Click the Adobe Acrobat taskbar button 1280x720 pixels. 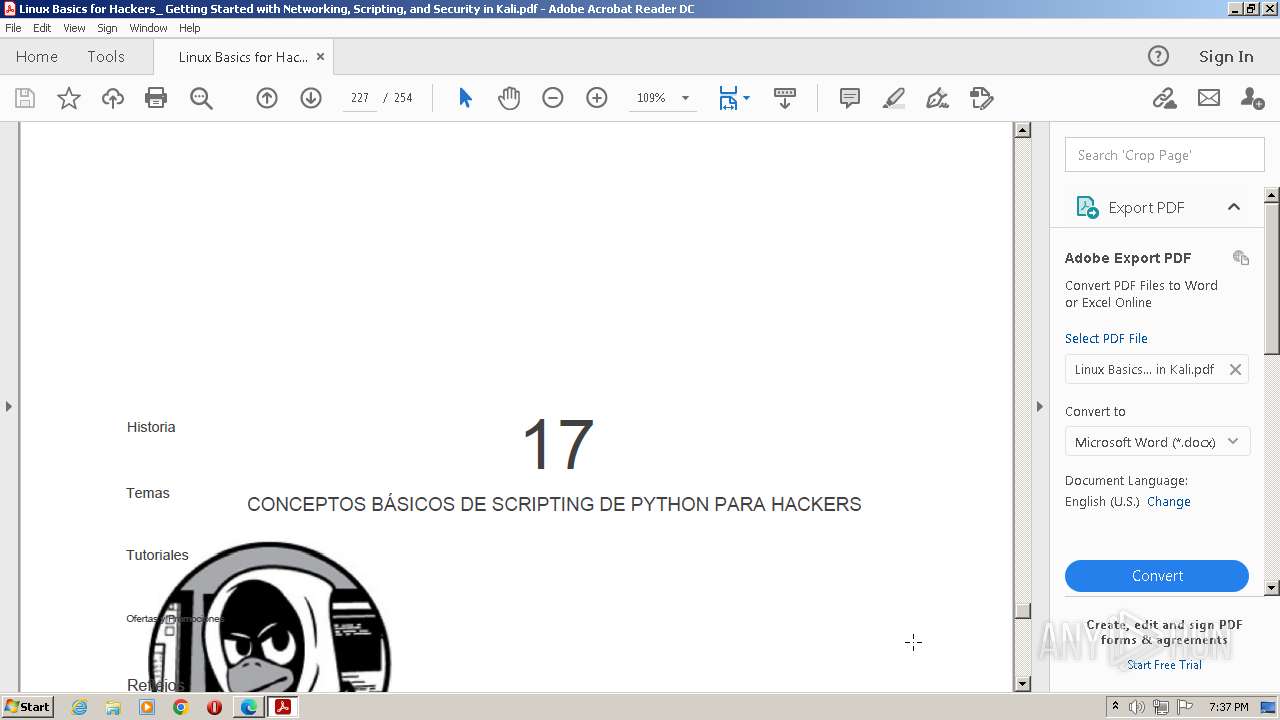283,707
